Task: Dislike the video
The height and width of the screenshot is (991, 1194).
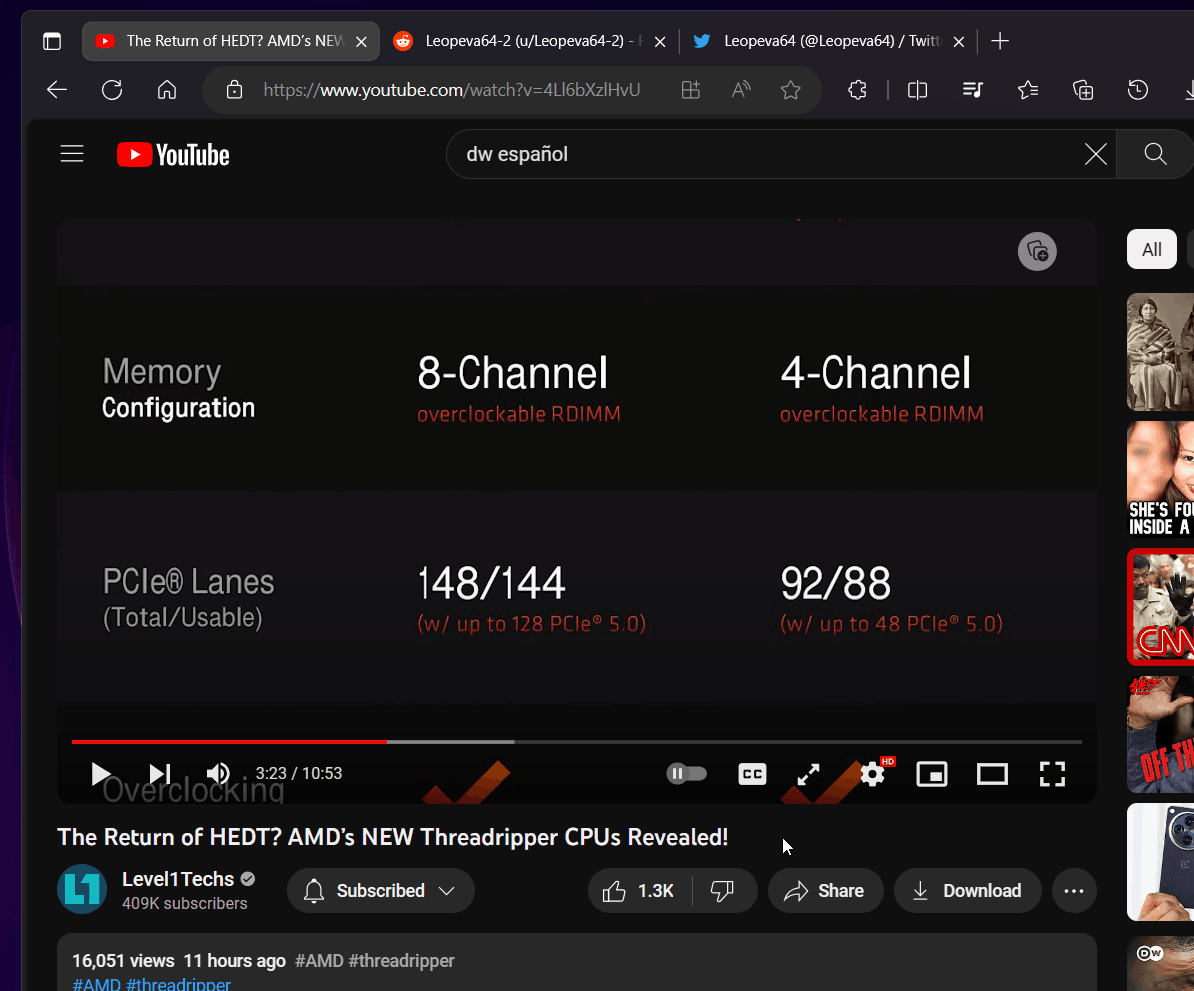Action: [723, 890]
